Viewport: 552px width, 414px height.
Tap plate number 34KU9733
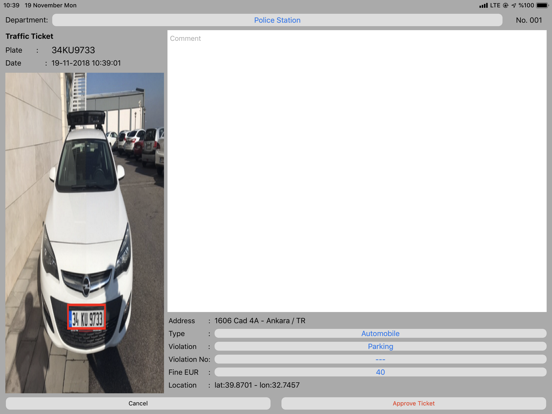click(x=73, y=50)
